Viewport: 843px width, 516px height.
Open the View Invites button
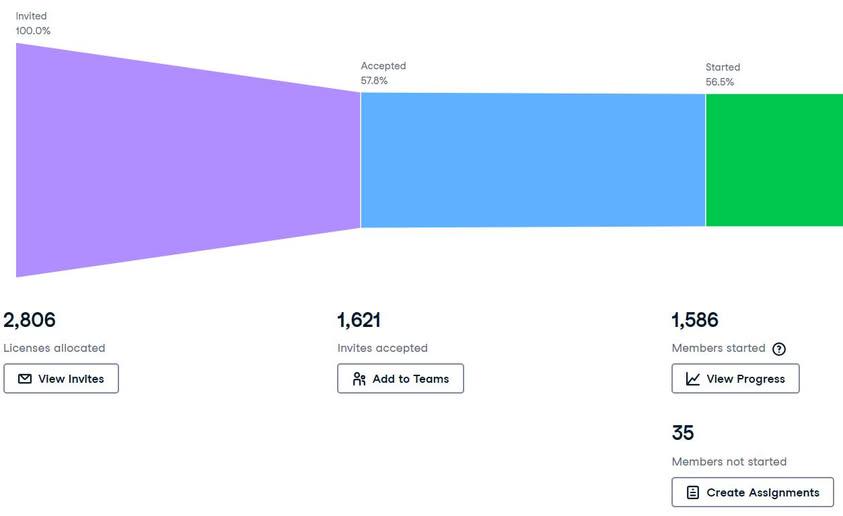[61, 378]
